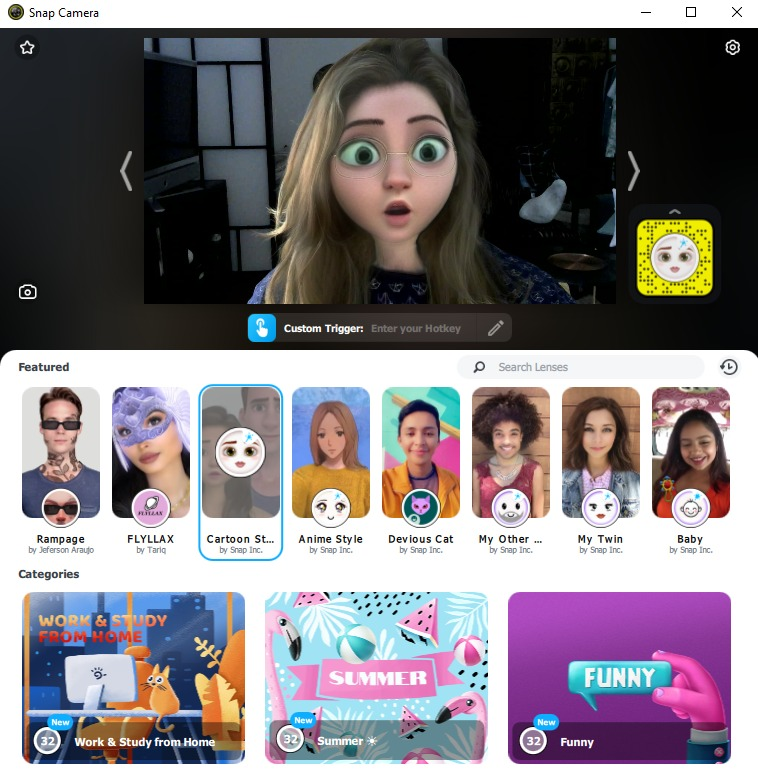Click the search magnifier icon
Image resolution: width=758 pixels, height=770 pixels.
[x=479, y=367]
